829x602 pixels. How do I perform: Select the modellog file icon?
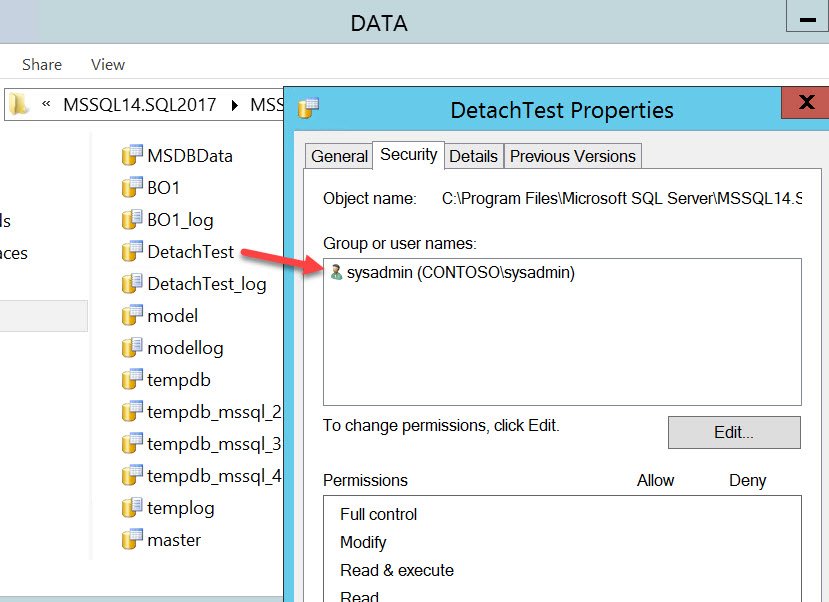(x=132, y=348)
